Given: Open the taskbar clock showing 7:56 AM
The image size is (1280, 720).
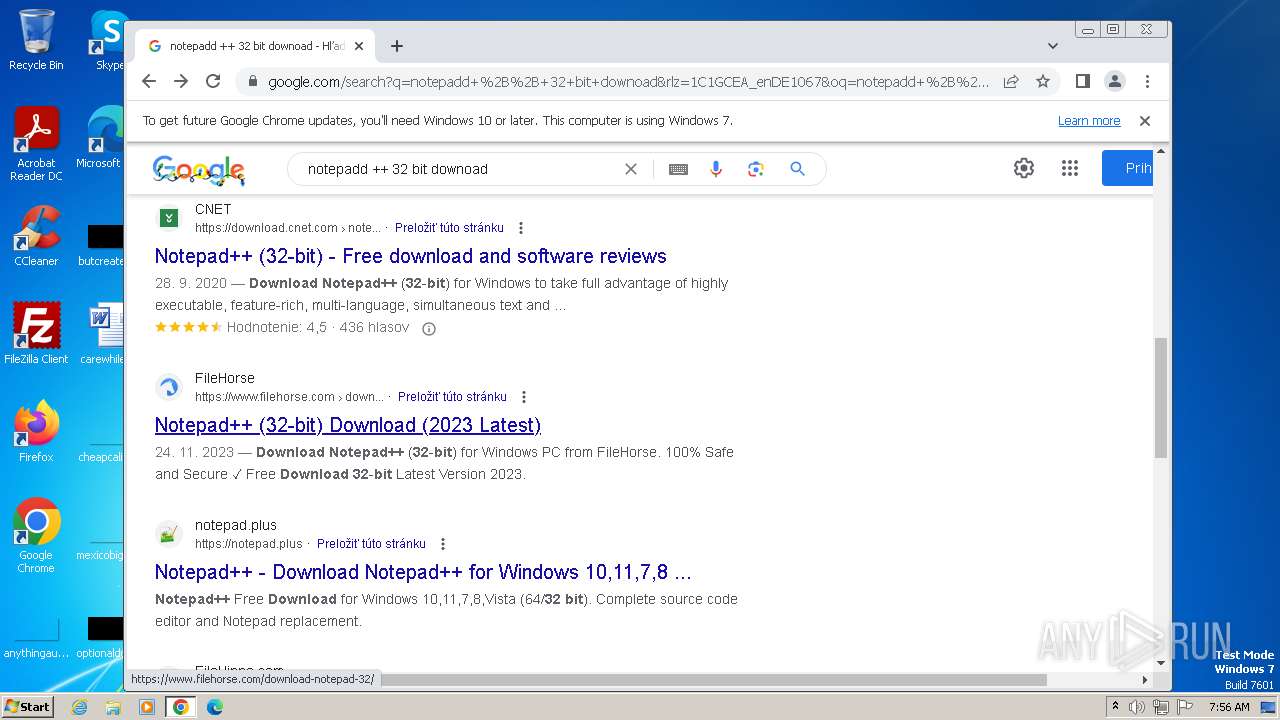Looking at the screenshot, I should (1229, 707).
